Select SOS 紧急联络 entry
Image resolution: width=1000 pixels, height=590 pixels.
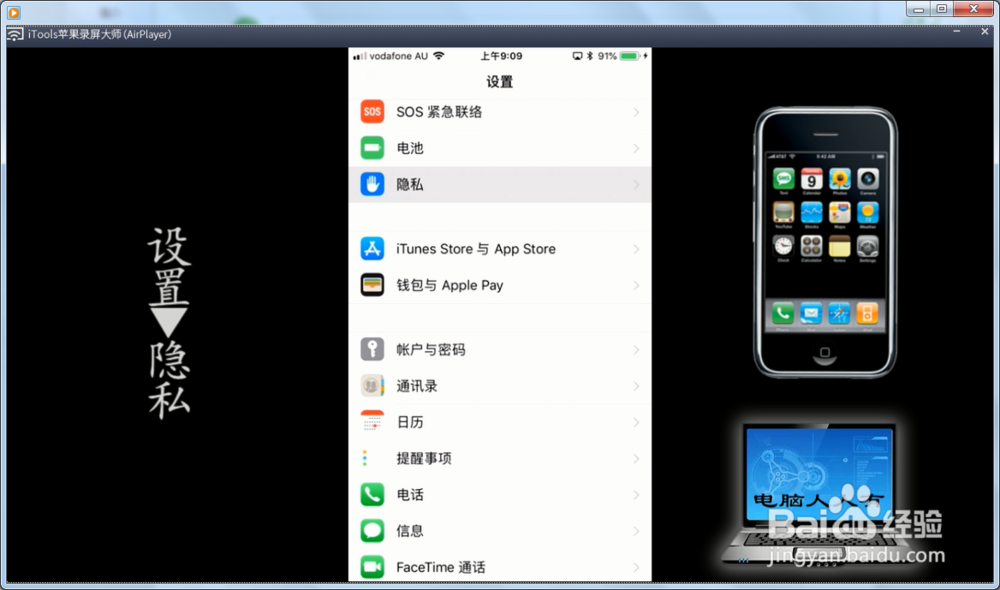500,112
